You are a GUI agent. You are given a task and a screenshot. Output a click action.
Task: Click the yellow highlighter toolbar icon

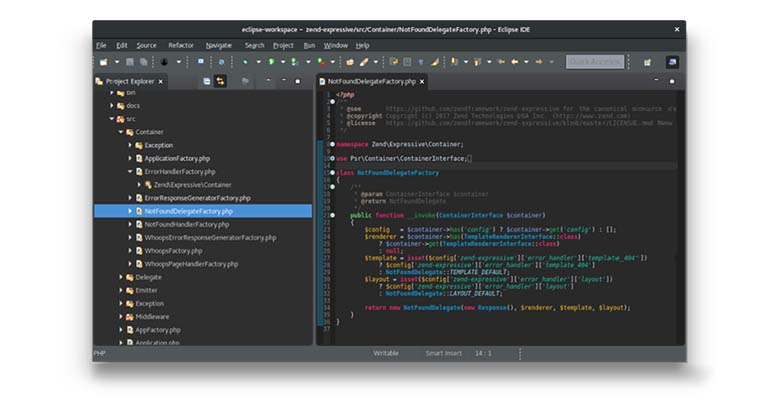point(435,62)
